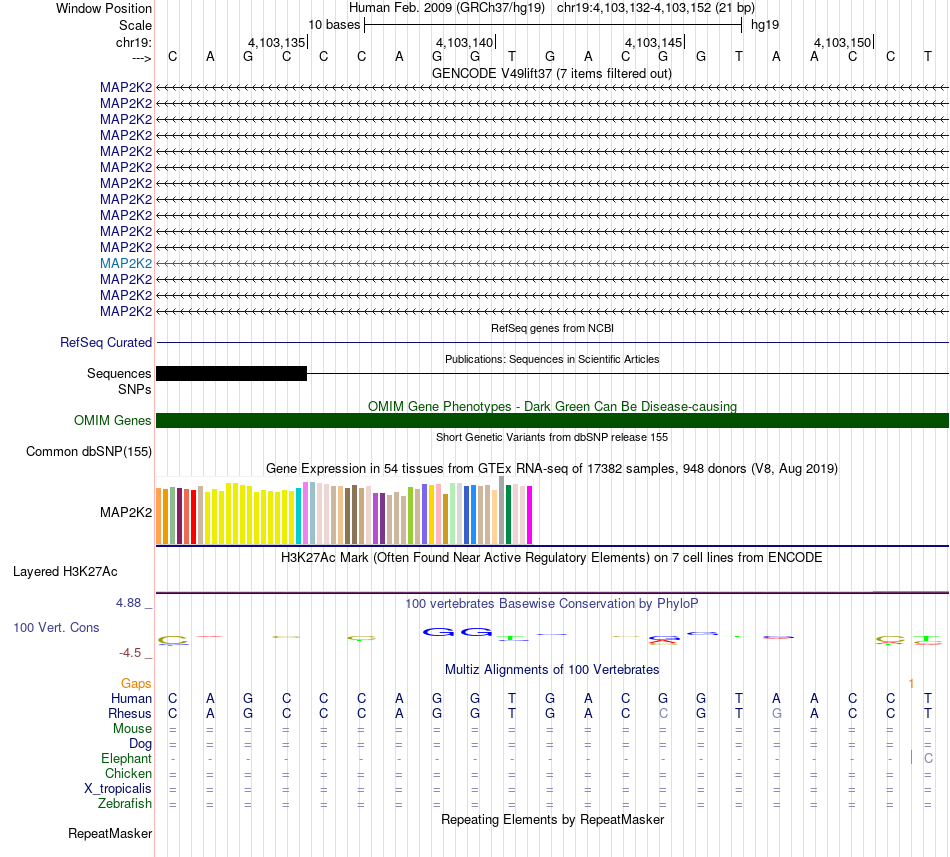Click the RepeatMasker track label
Image resolution: width=950 pixels, height=857 pixels.
click(110, 834)
